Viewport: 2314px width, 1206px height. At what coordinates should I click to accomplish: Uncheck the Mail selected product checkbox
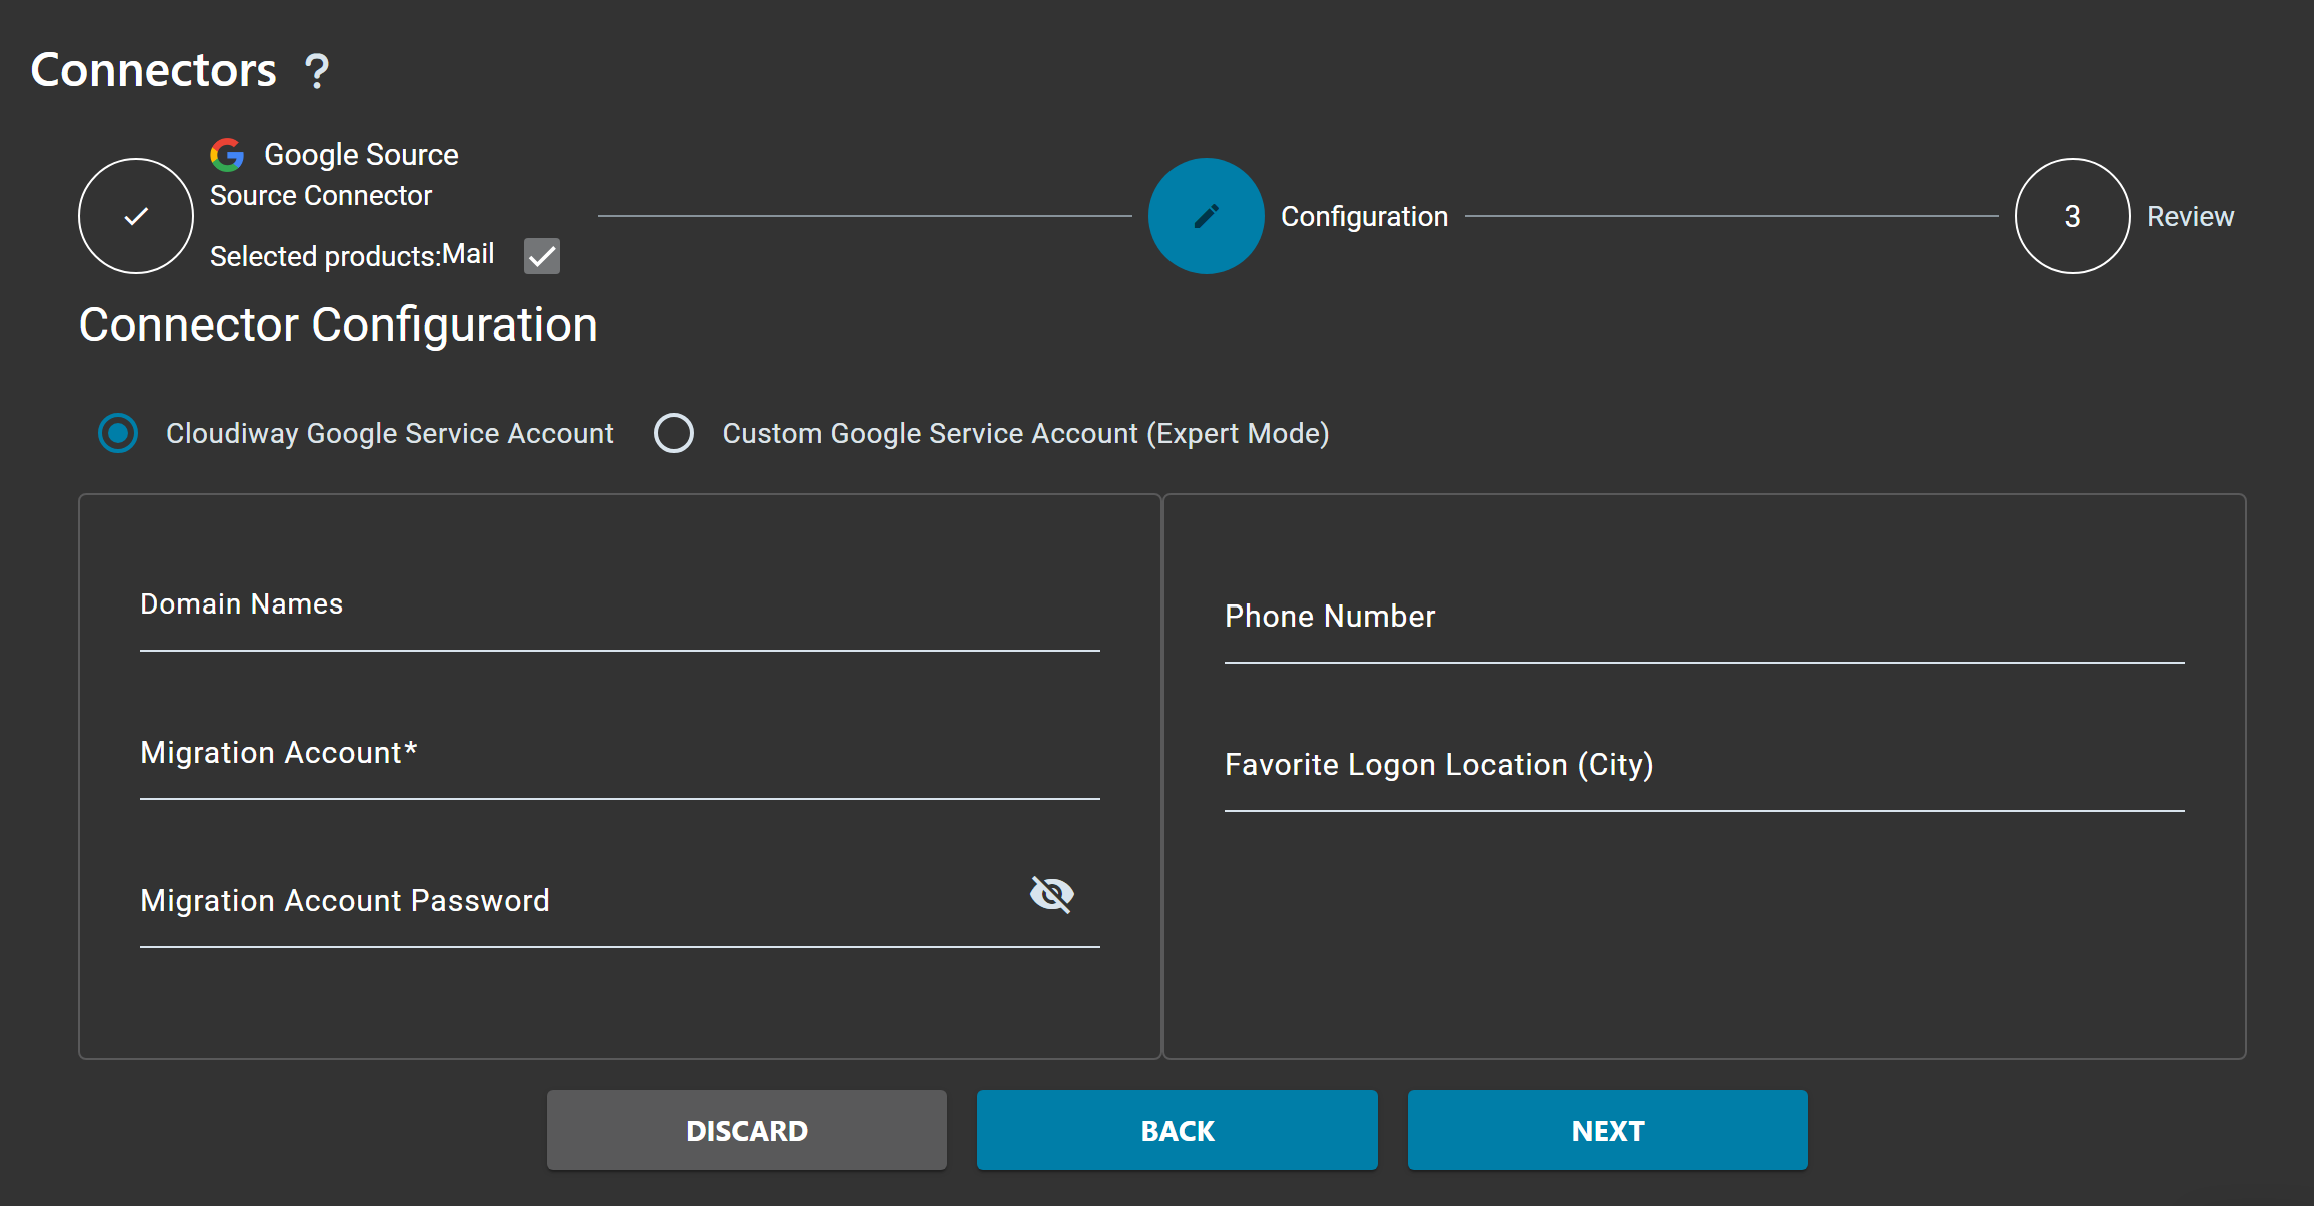541,256
